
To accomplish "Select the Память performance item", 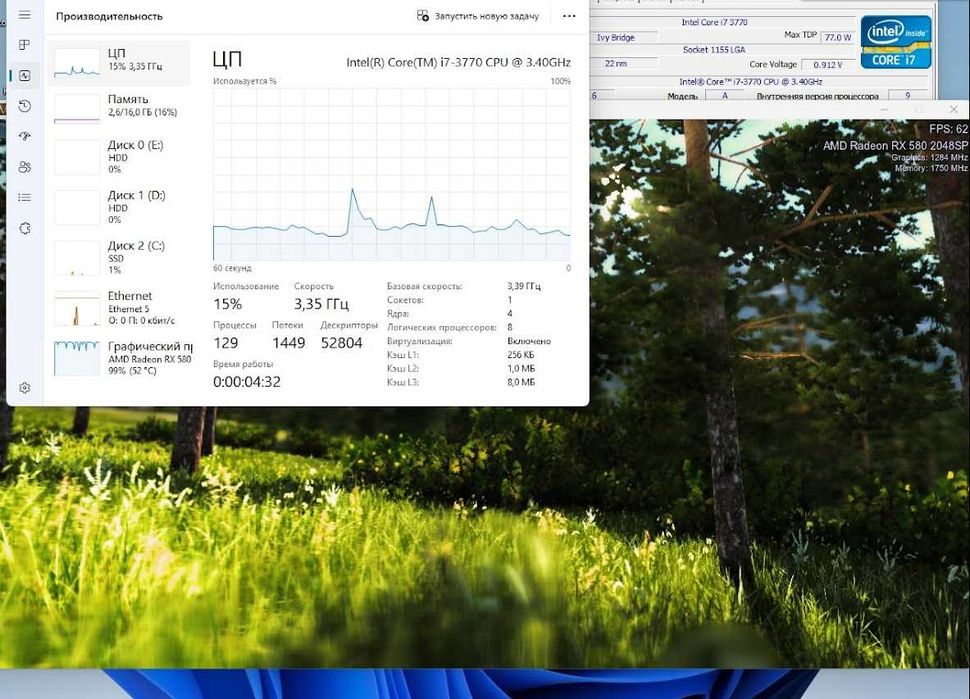I will click(119, 109).
